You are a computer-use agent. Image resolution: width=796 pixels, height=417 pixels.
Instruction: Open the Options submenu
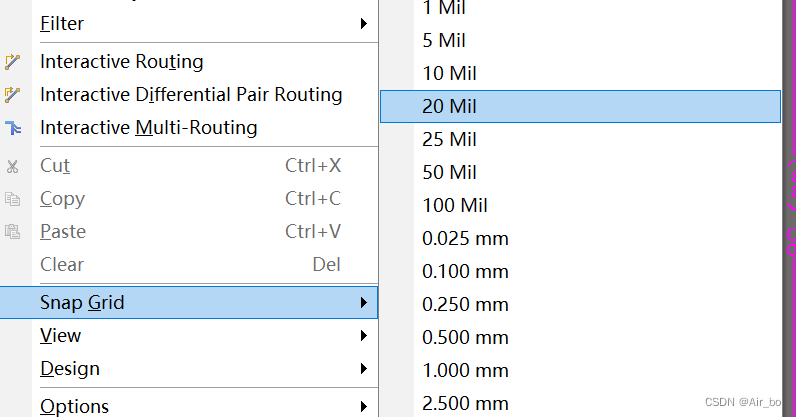(x=75, y=406)
